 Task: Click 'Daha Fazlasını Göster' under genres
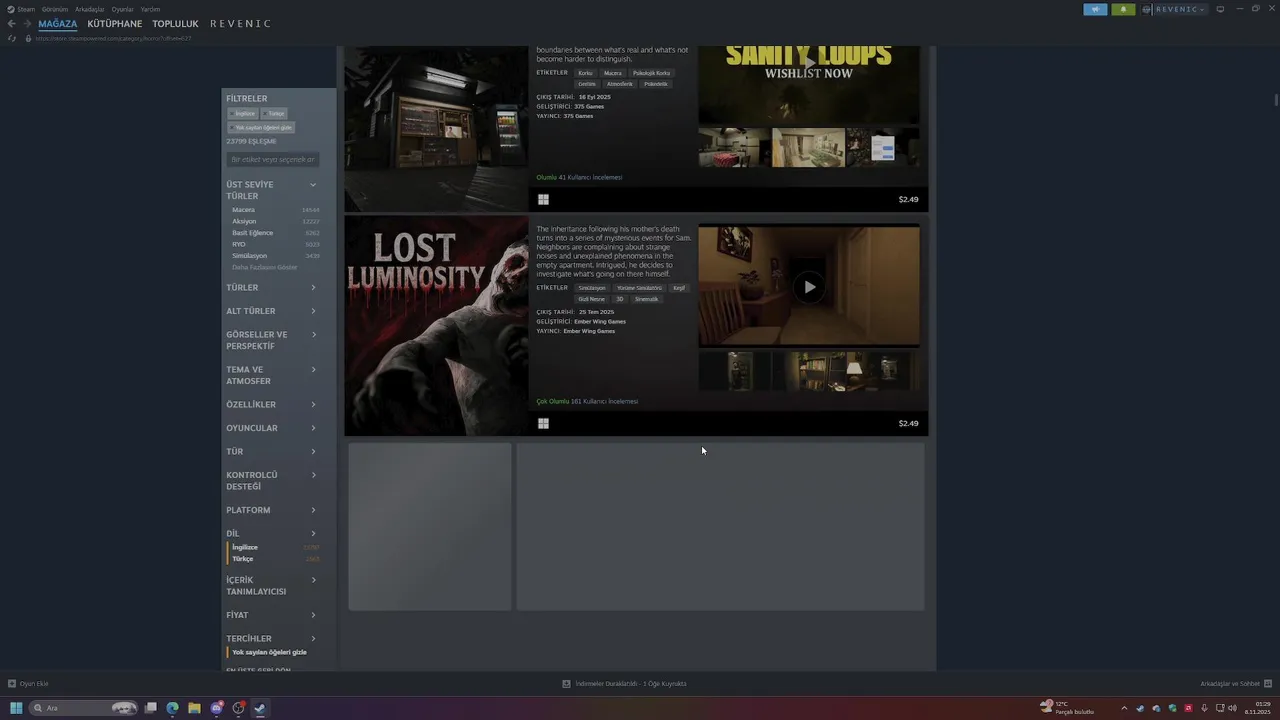[265, 267]
